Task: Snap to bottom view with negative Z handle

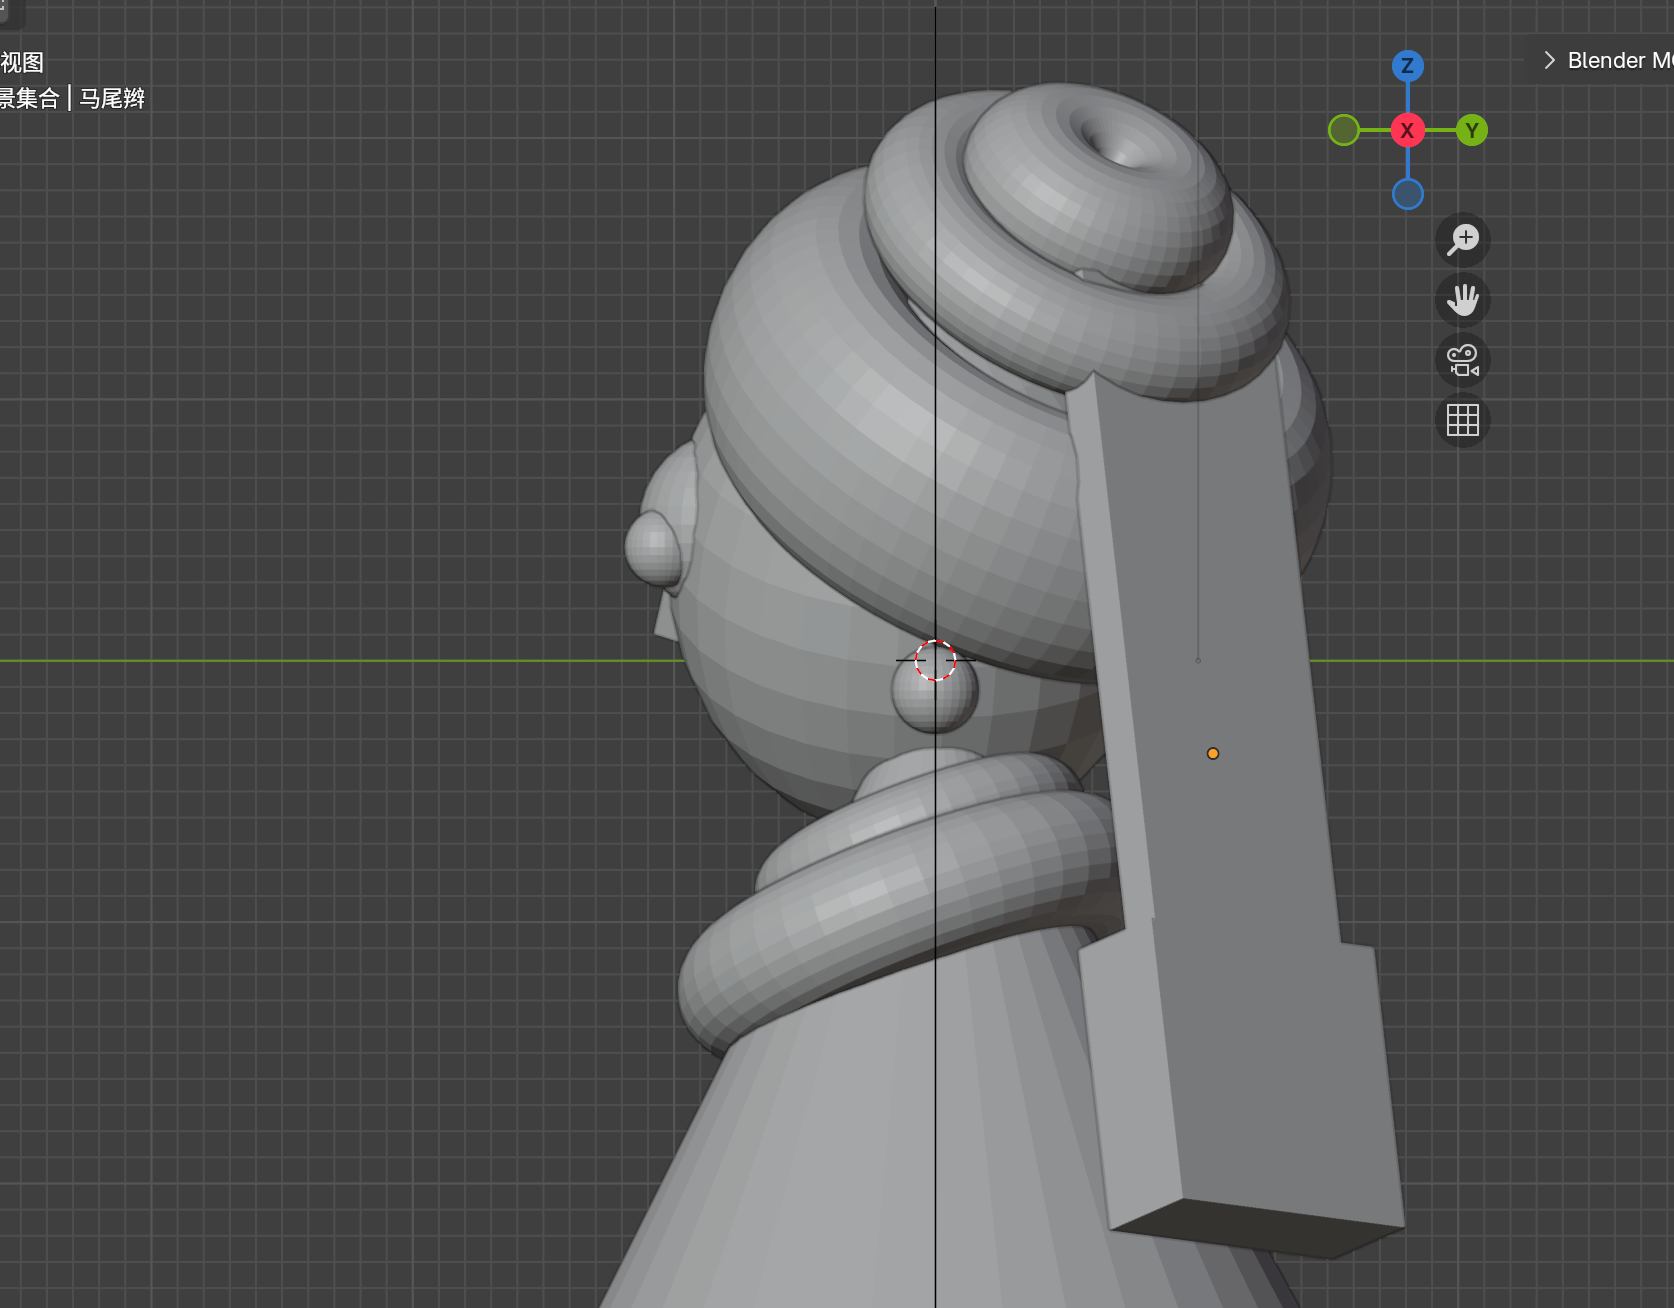Action: [1407, 194]
